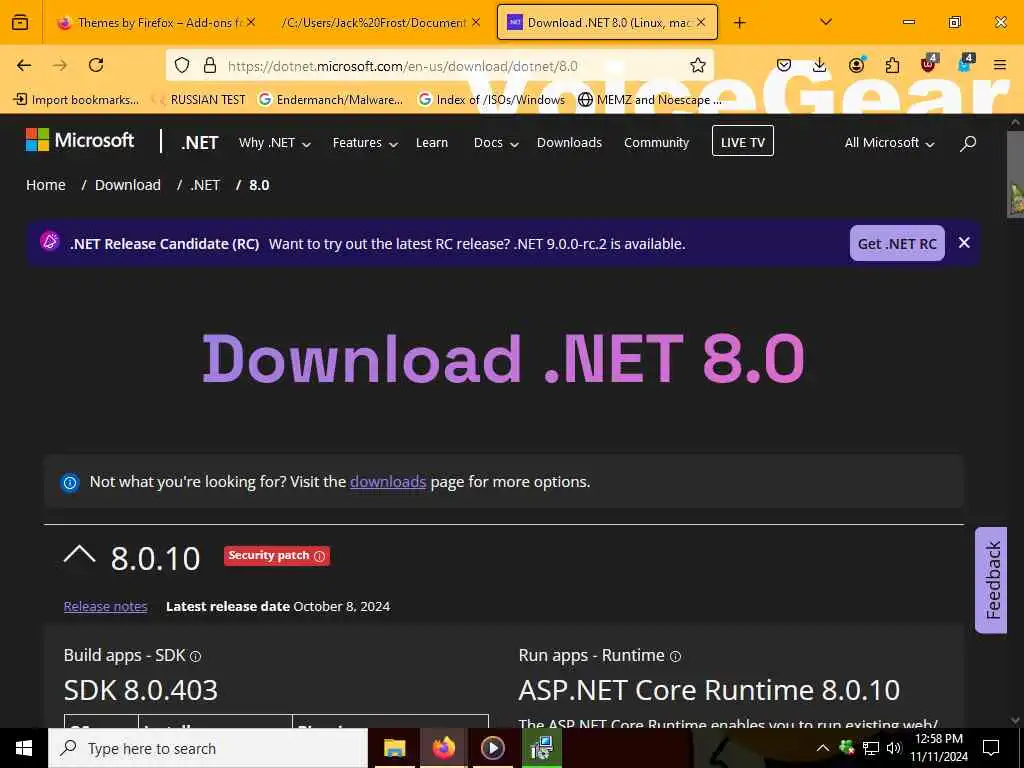The height and width of the screenshot is (768, 1024).
Task: Expand the Why .NET menu
Action: [x=274, y=142]
